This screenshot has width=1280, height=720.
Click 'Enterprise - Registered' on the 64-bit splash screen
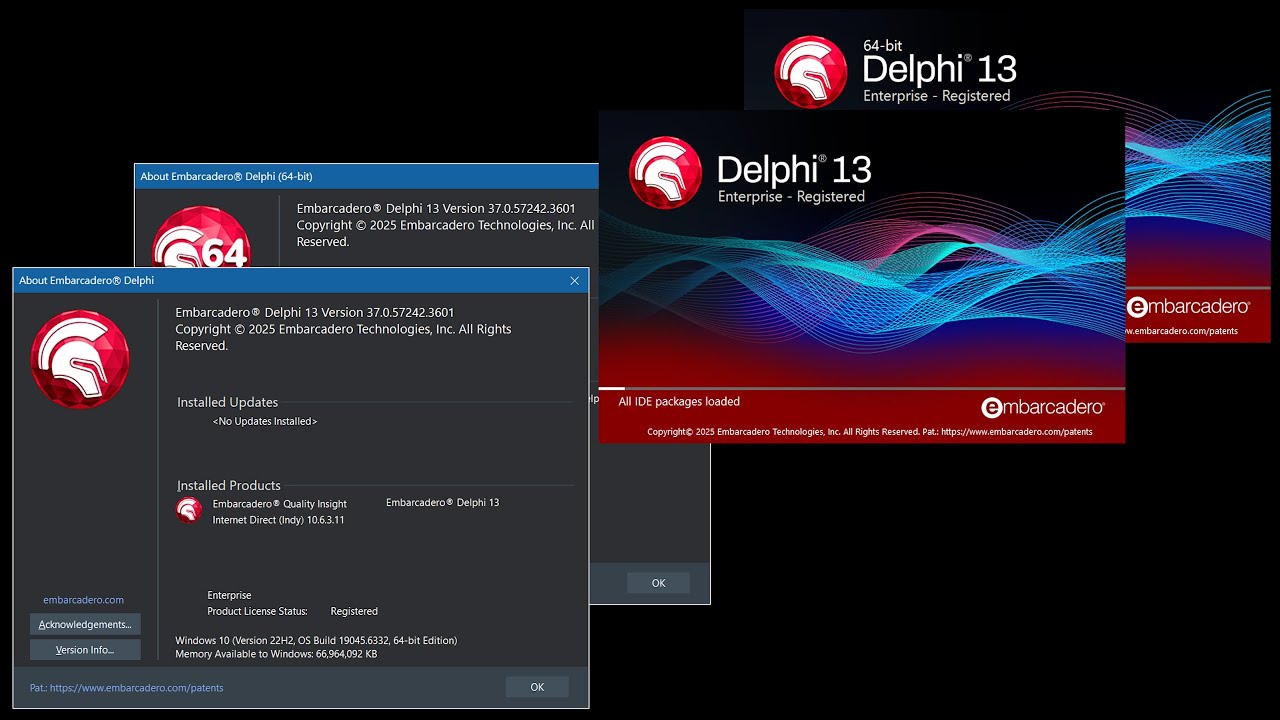click(937, 96)
